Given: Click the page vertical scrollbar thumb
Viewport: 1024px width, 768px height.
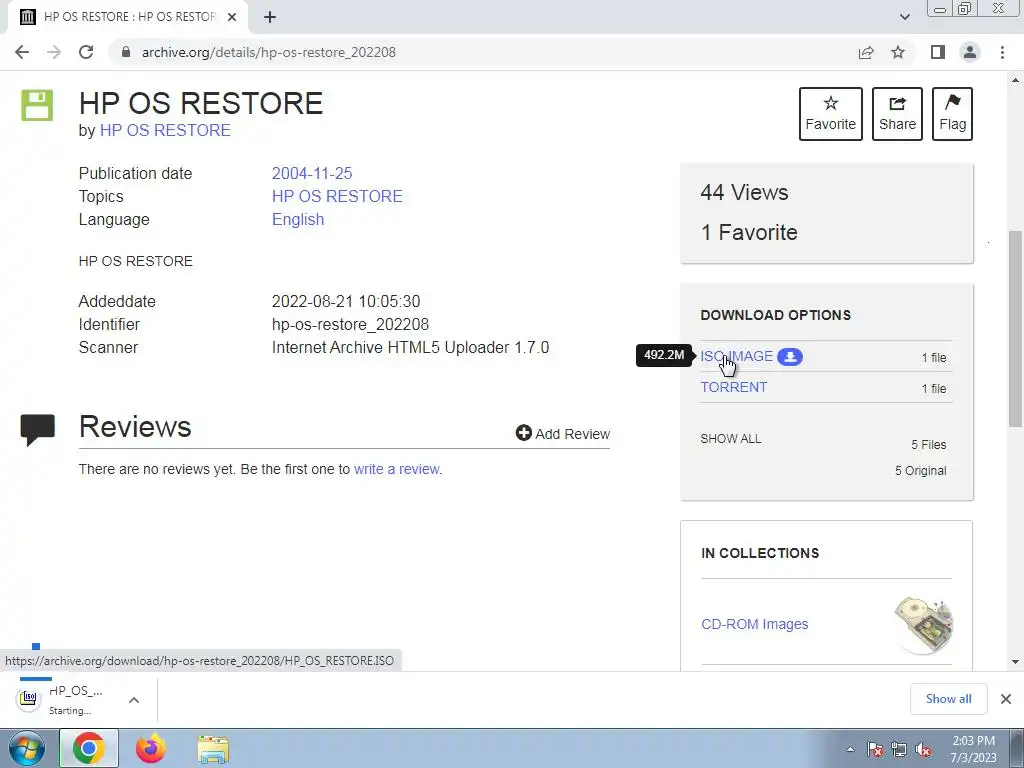Looking at the screenshot, I should pyautogui.click(x=1015, y=328).
